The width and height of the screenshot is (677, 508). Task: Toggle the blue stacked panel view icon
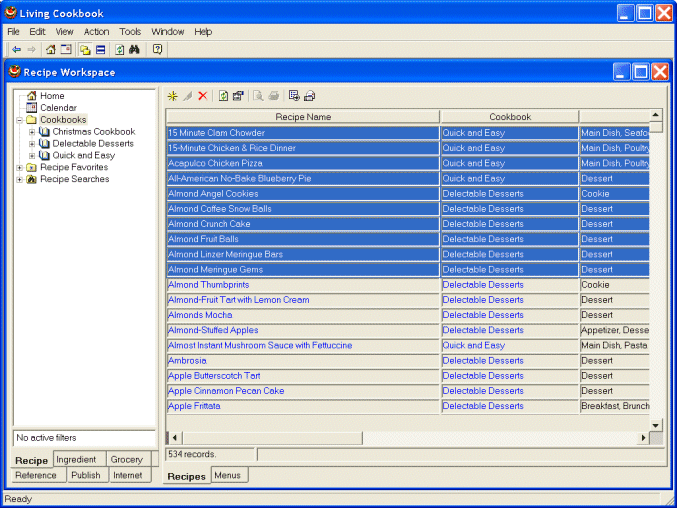pos(101,50)
